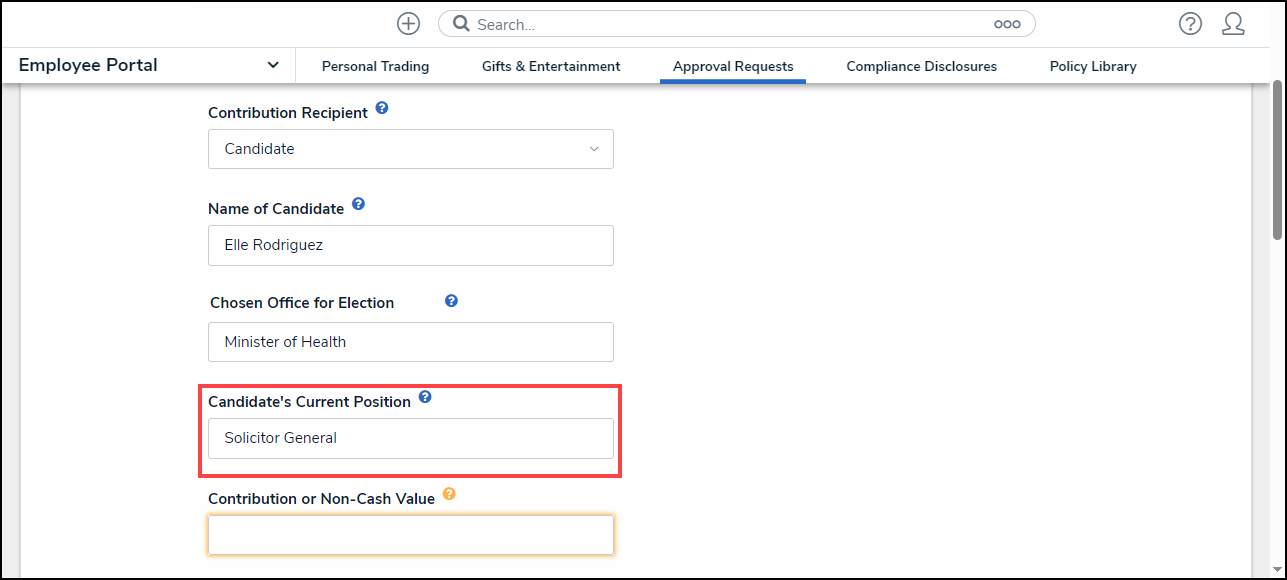Go to the Compliance Disclosures tab
This screenshot has width=1287, height=580.
point(921,66)
